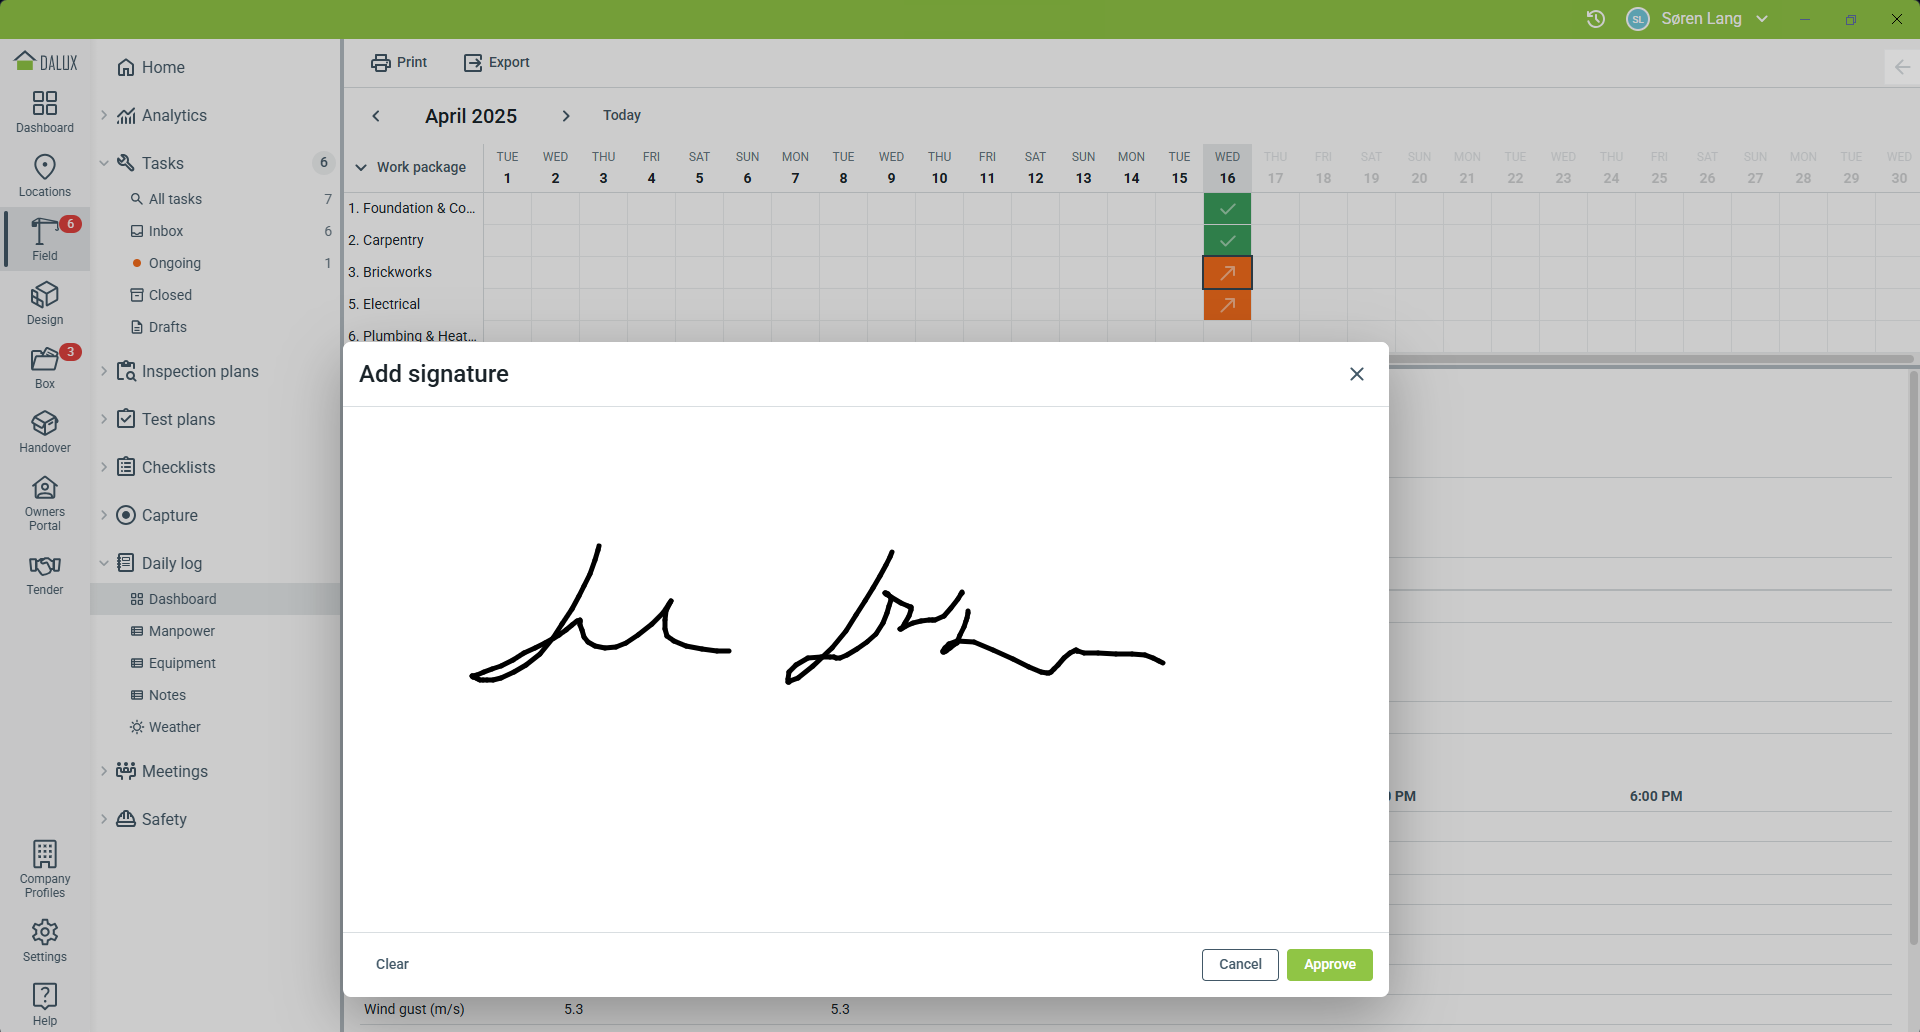Image resolution: width=1920 pixels, height=1032 pixels.
Task: Open Company Profiles in sidebar
Action: tap(45, 868)
